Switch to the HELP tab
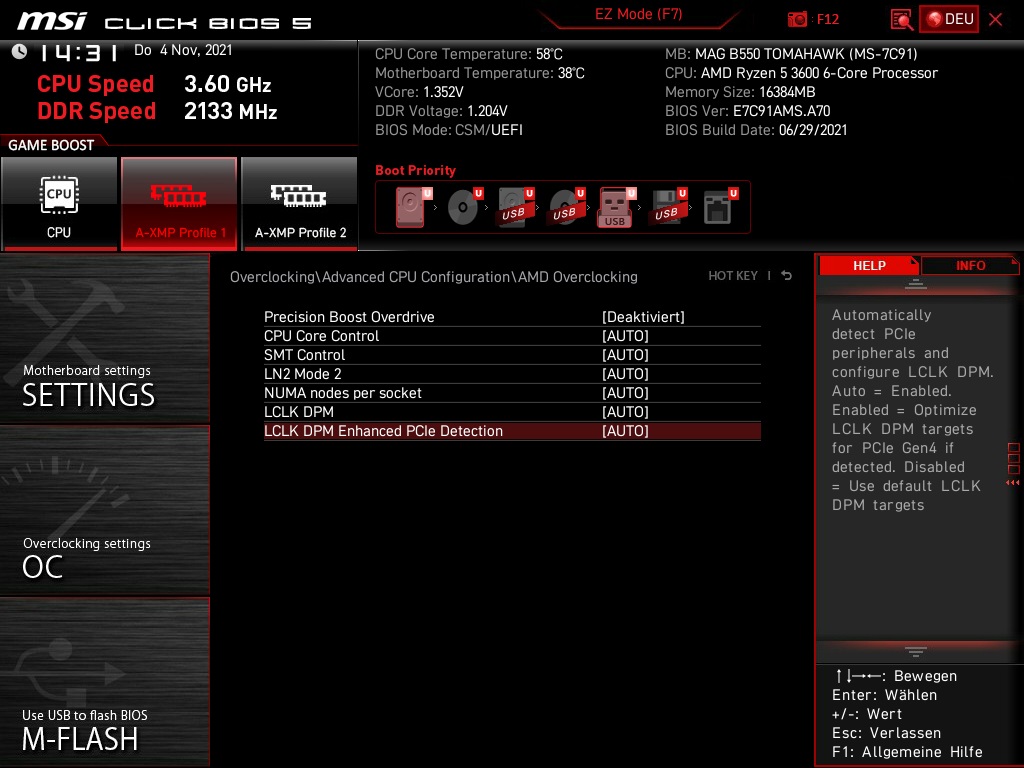1024x768 pixels. point(869,266)
